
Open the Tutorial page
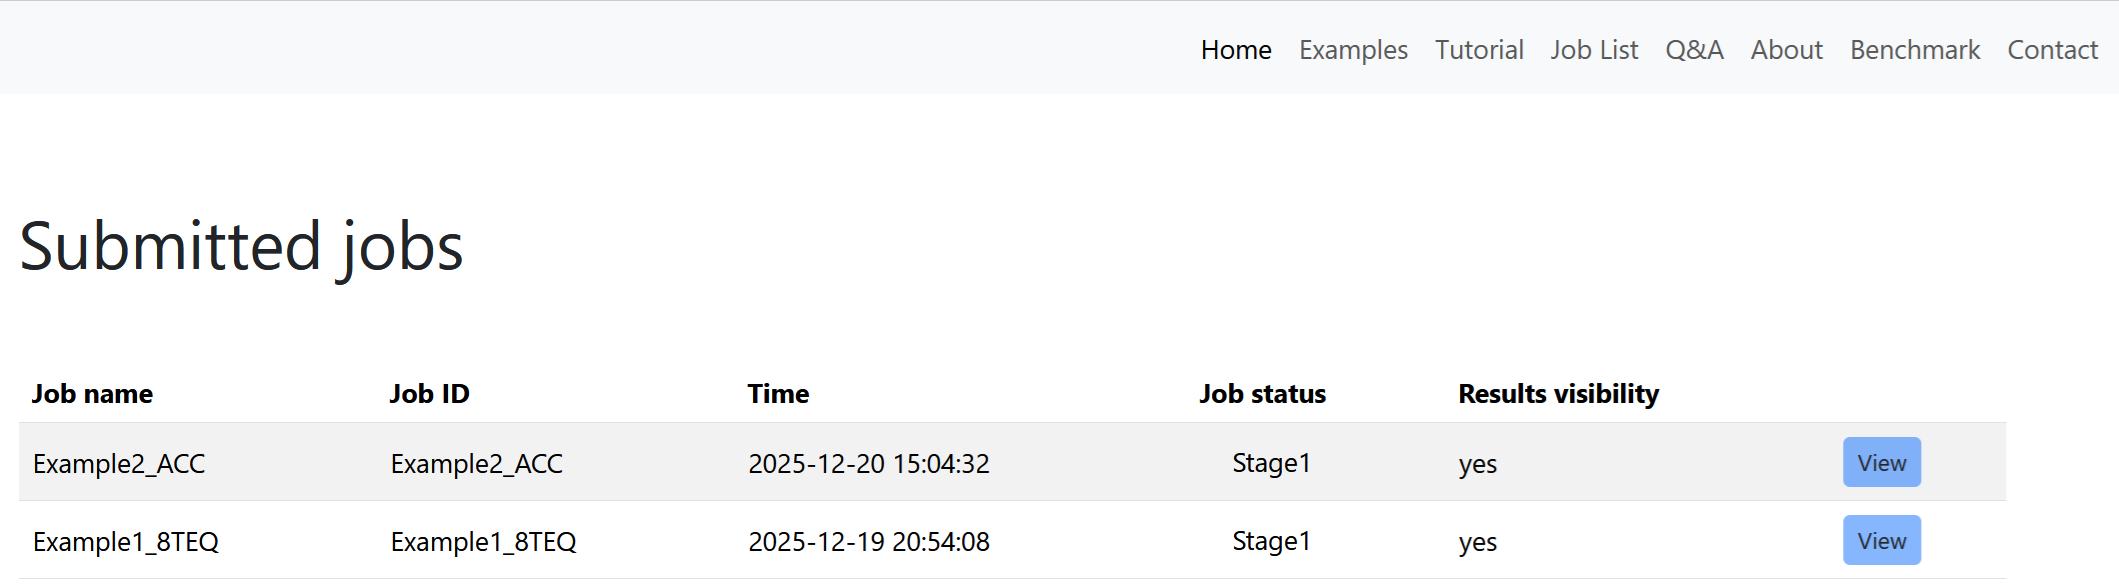[1479, 50]
